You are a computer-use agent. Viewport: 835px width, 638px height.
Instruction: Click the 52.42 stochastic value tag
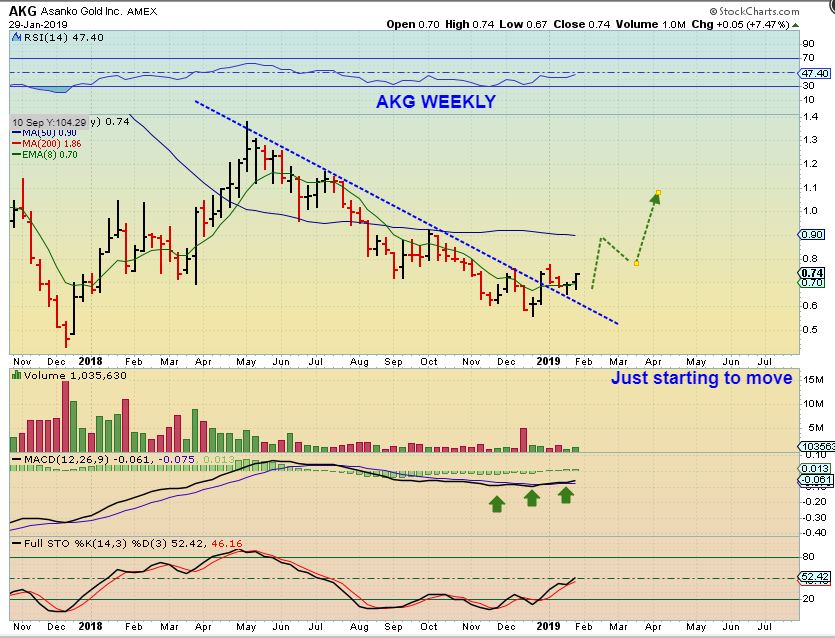[815, 577]
